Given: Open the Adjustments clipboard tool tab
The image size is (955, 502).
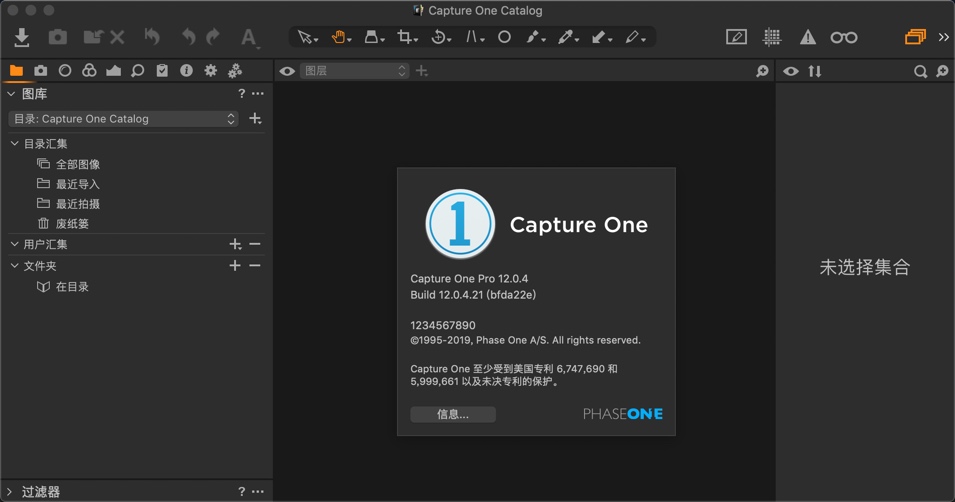Looking at the screenshot, I should click(x=162, y=71).
